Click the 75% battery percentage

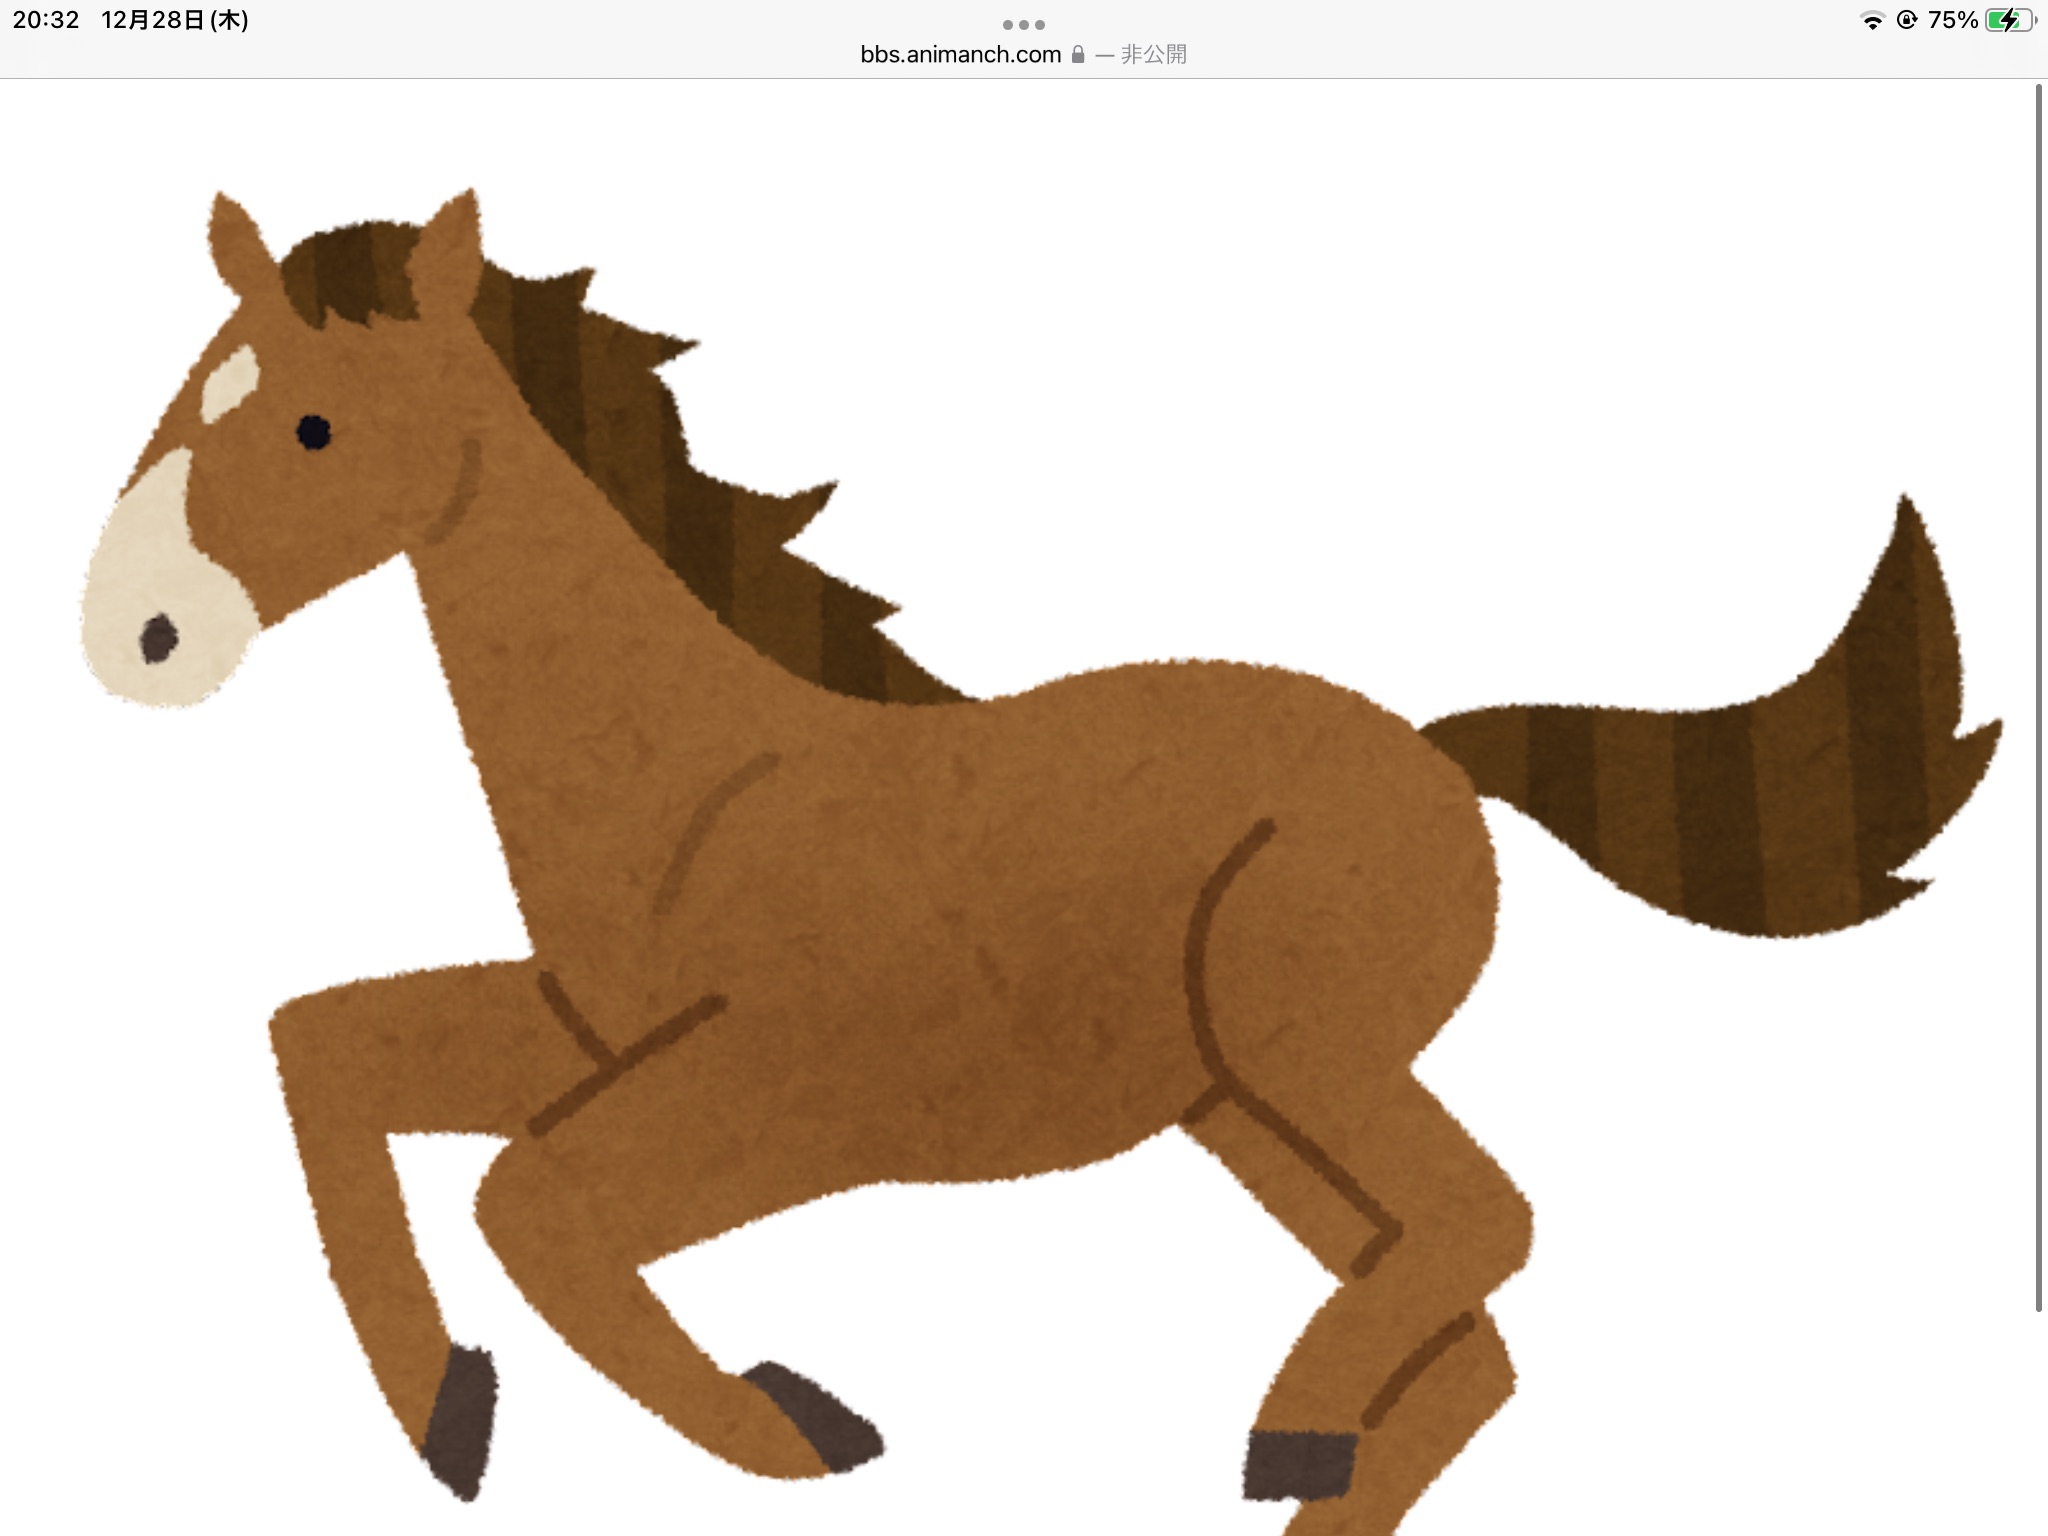[1952, 20]
